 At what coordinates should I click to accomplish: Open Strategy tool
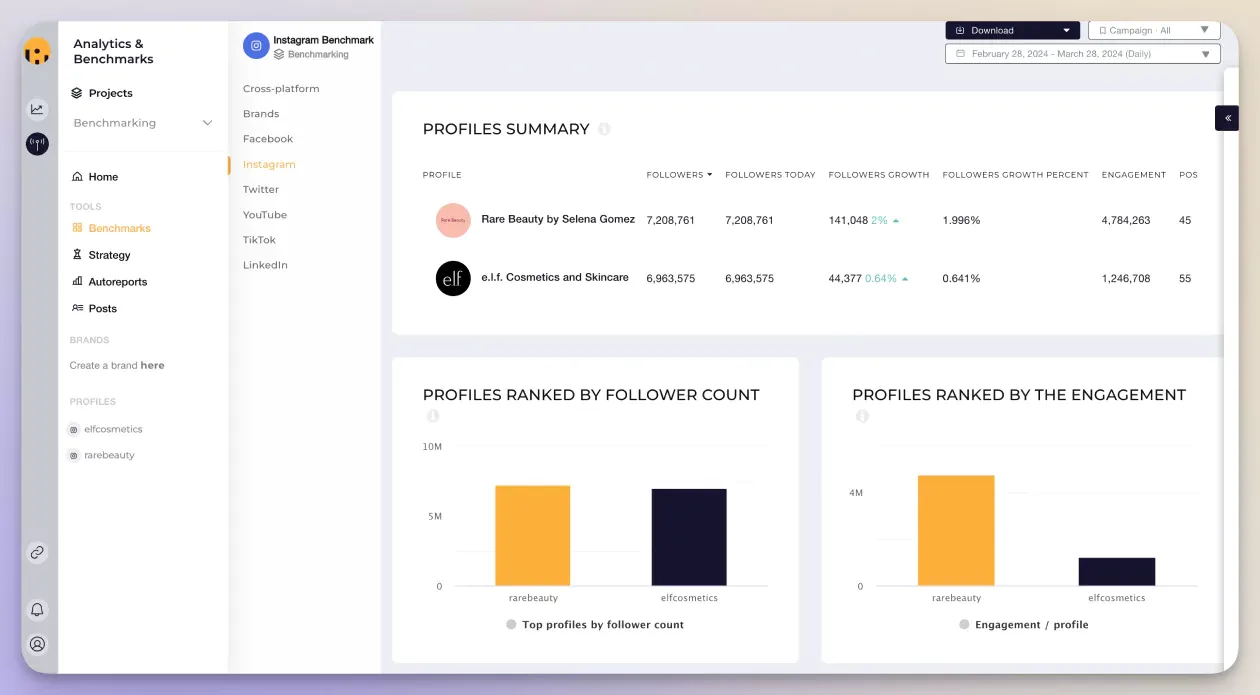coord(101,255)
